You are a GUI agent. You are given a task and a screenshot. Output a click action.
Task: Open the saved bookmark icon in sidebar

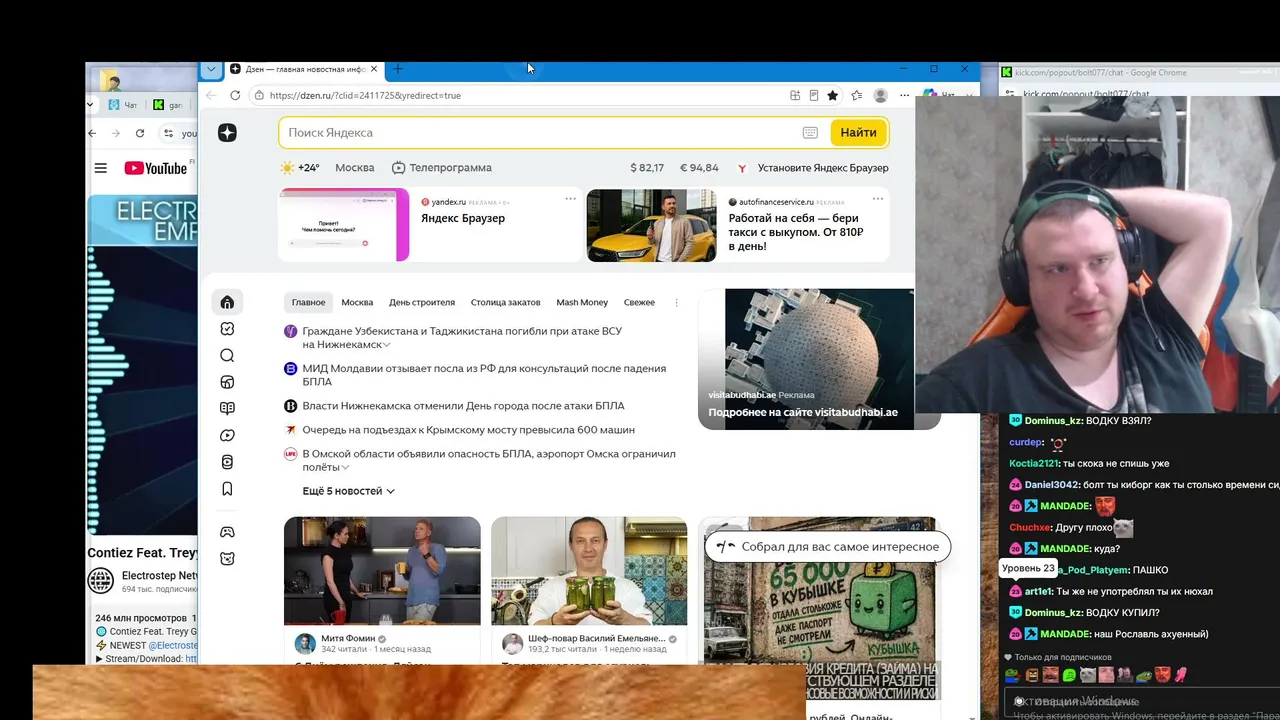click(227, 489)
